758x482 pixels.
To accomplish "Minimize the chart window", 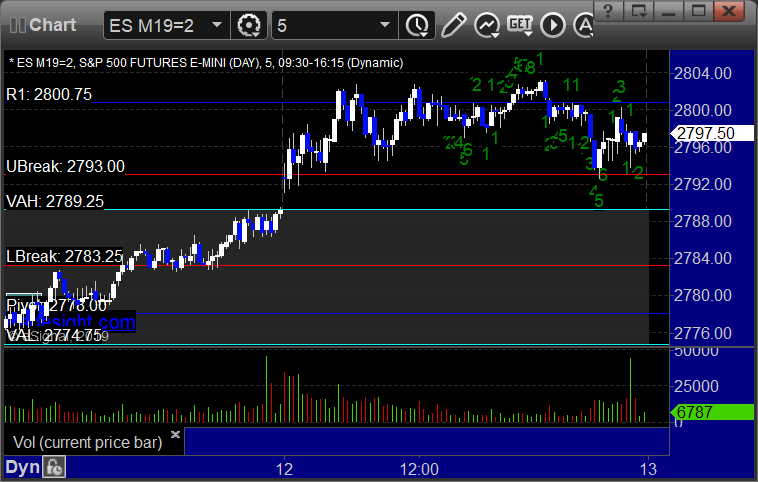I will [669, 11].
